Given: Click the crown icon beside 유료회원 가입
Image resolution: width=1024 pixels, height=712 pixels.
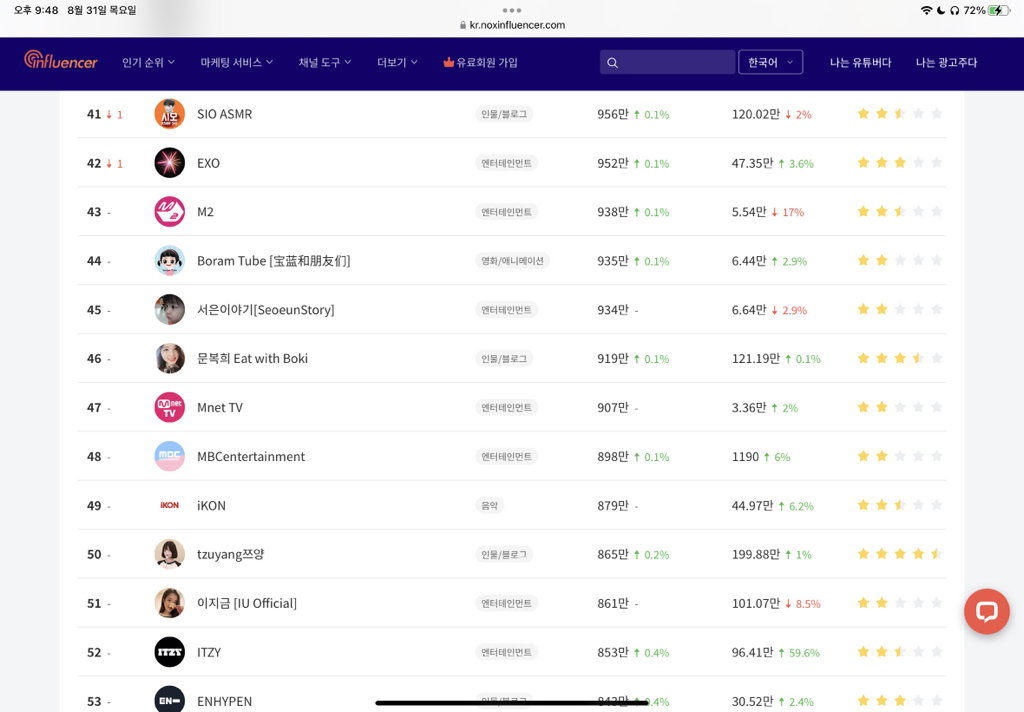Looking at the screenshot, I should pyautogui.click(x=448, y=62).
